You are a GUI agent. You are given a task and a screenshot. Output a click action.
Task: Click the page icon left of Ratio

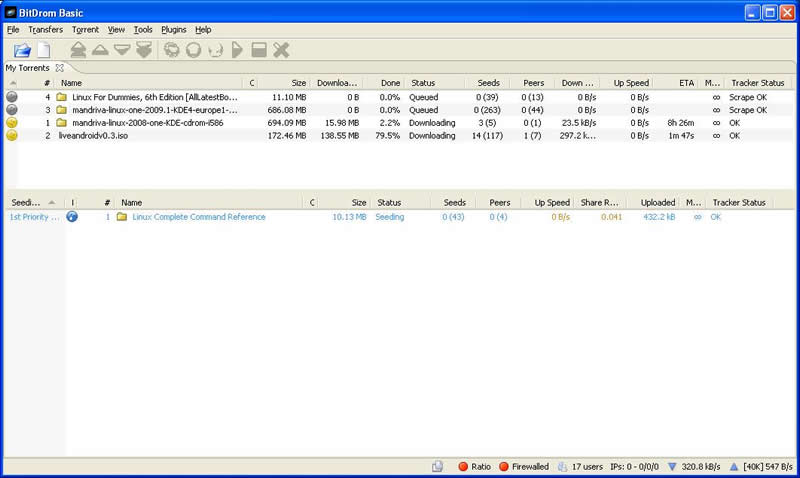click(437, 466)
